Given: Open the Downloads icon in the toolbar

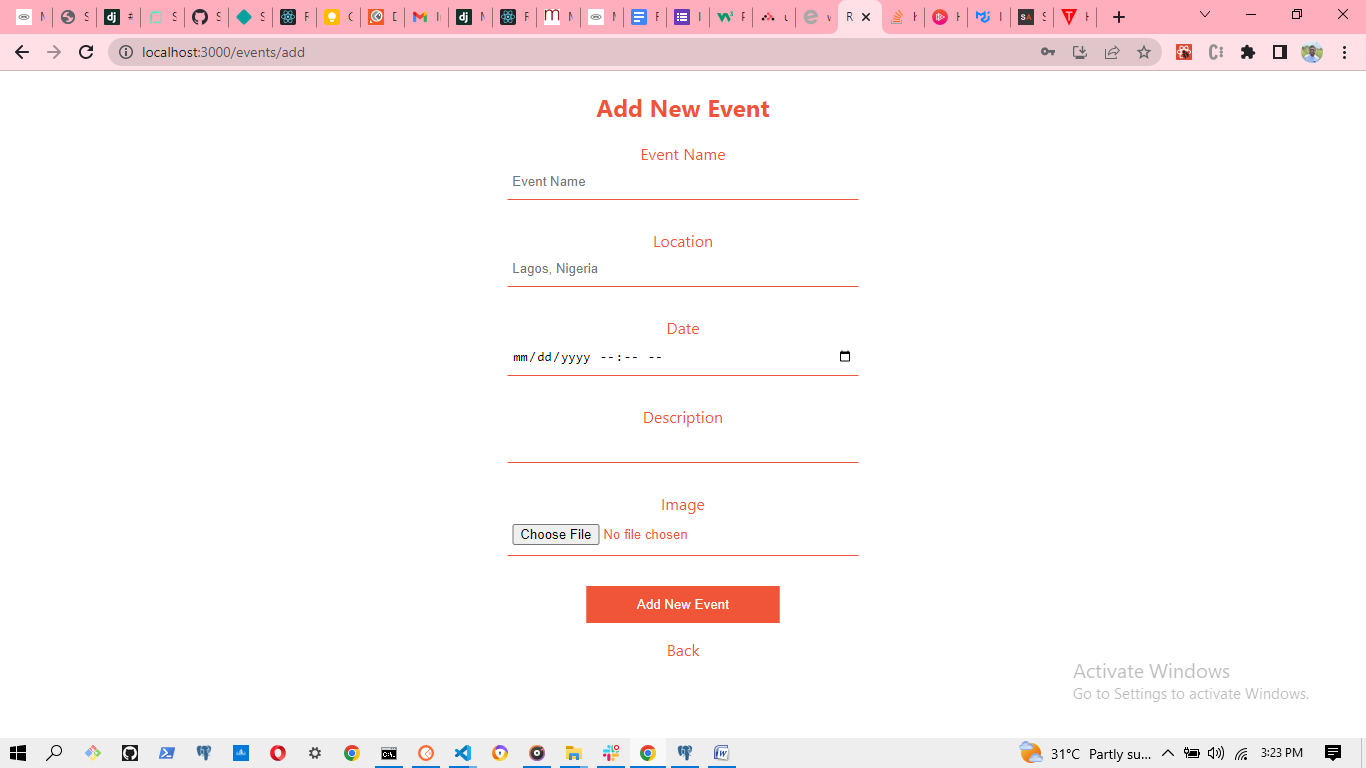Looking at the screenshot, I should tap(1080, 52).
